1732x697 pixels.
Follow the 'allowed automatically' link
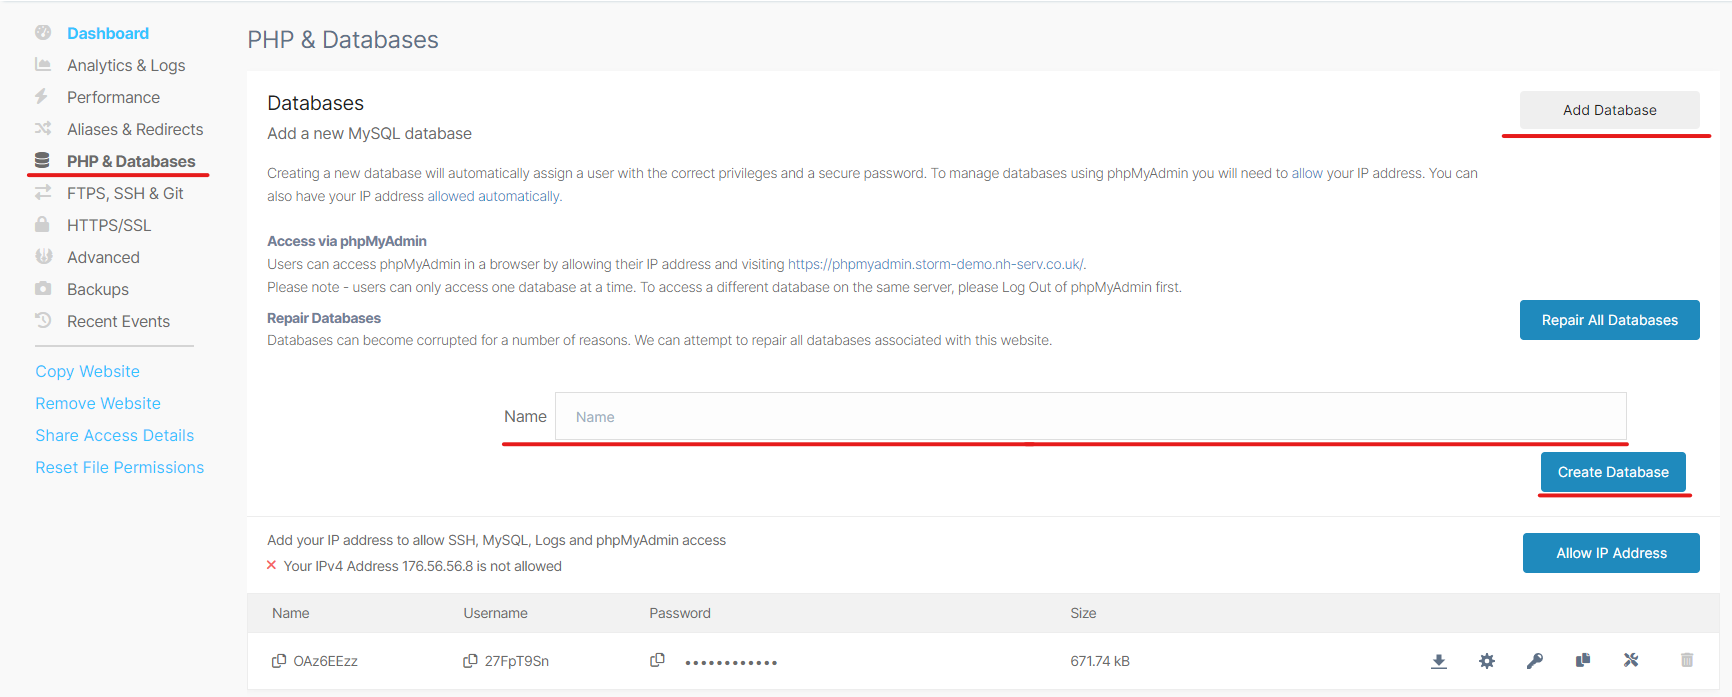point(494,196)
